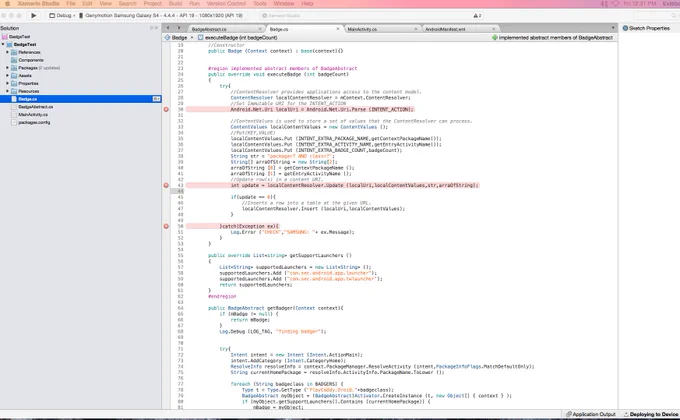Open the Window menu

[284, 3]
